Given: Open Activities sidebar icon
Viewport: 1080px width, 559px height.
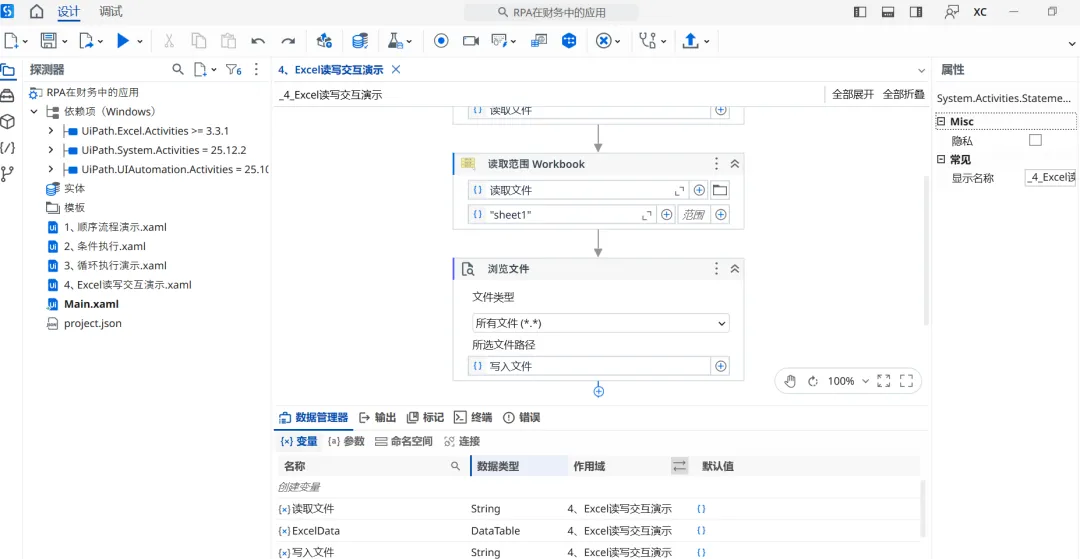Looking at the screenshot, I should click(8, 95).
